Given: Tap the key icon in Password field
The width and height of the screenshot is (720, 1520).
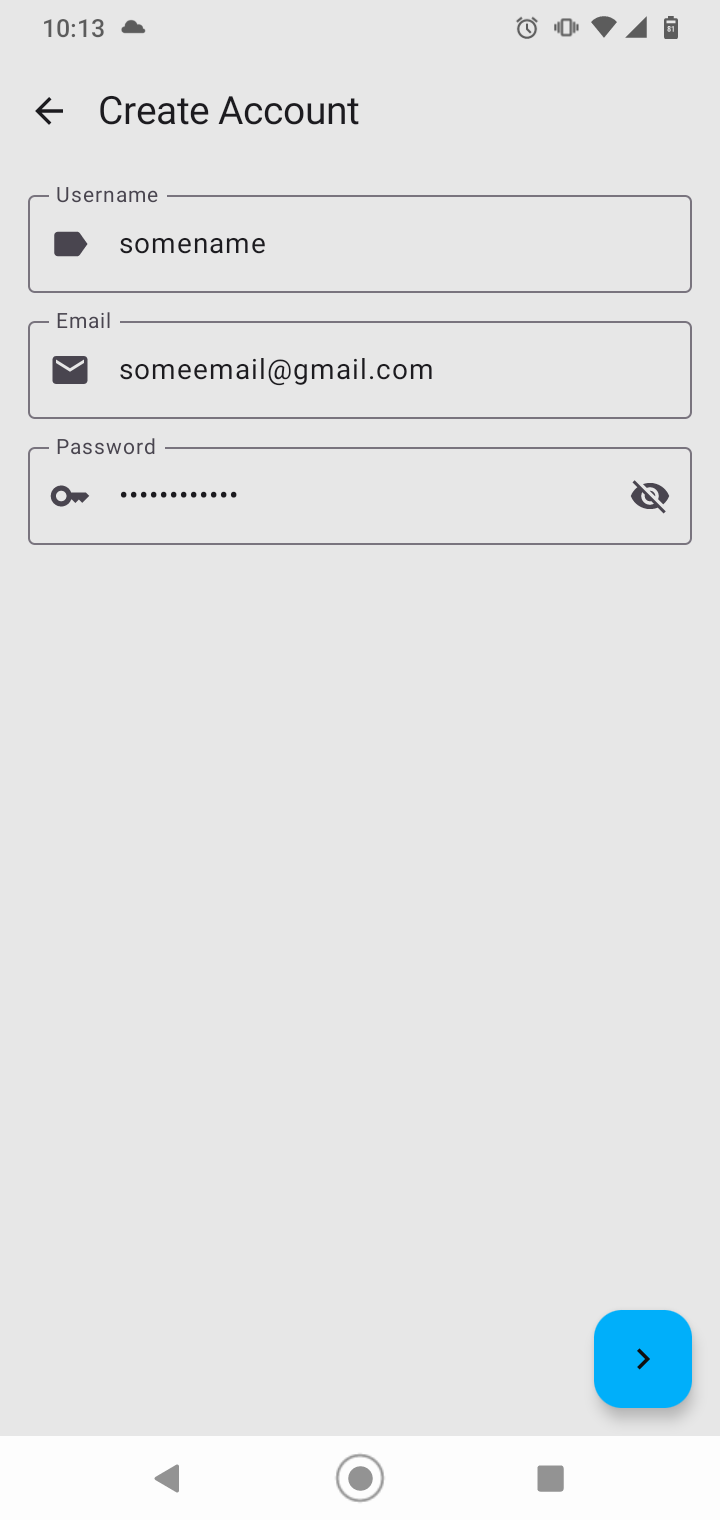Looking at the screenshot, I should [70, 496].
